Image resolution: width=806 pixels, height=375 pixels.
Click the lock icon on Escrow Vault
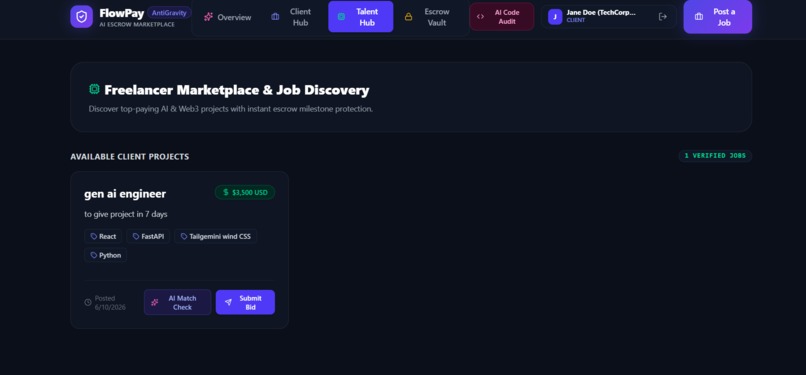[x=408, y=17]
